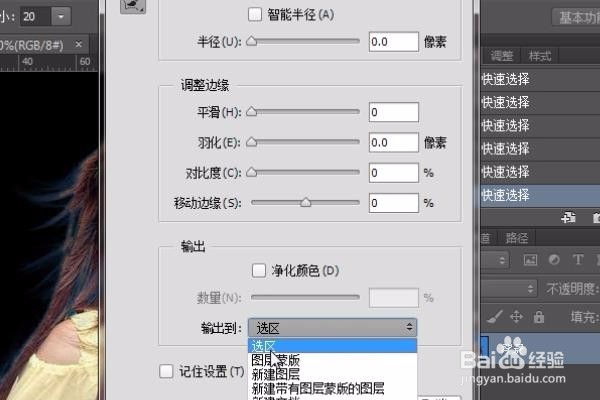Screen dimensions: 600x400
Task: Click the 移动边缘 value input field
Action: (x=393, y=203)
